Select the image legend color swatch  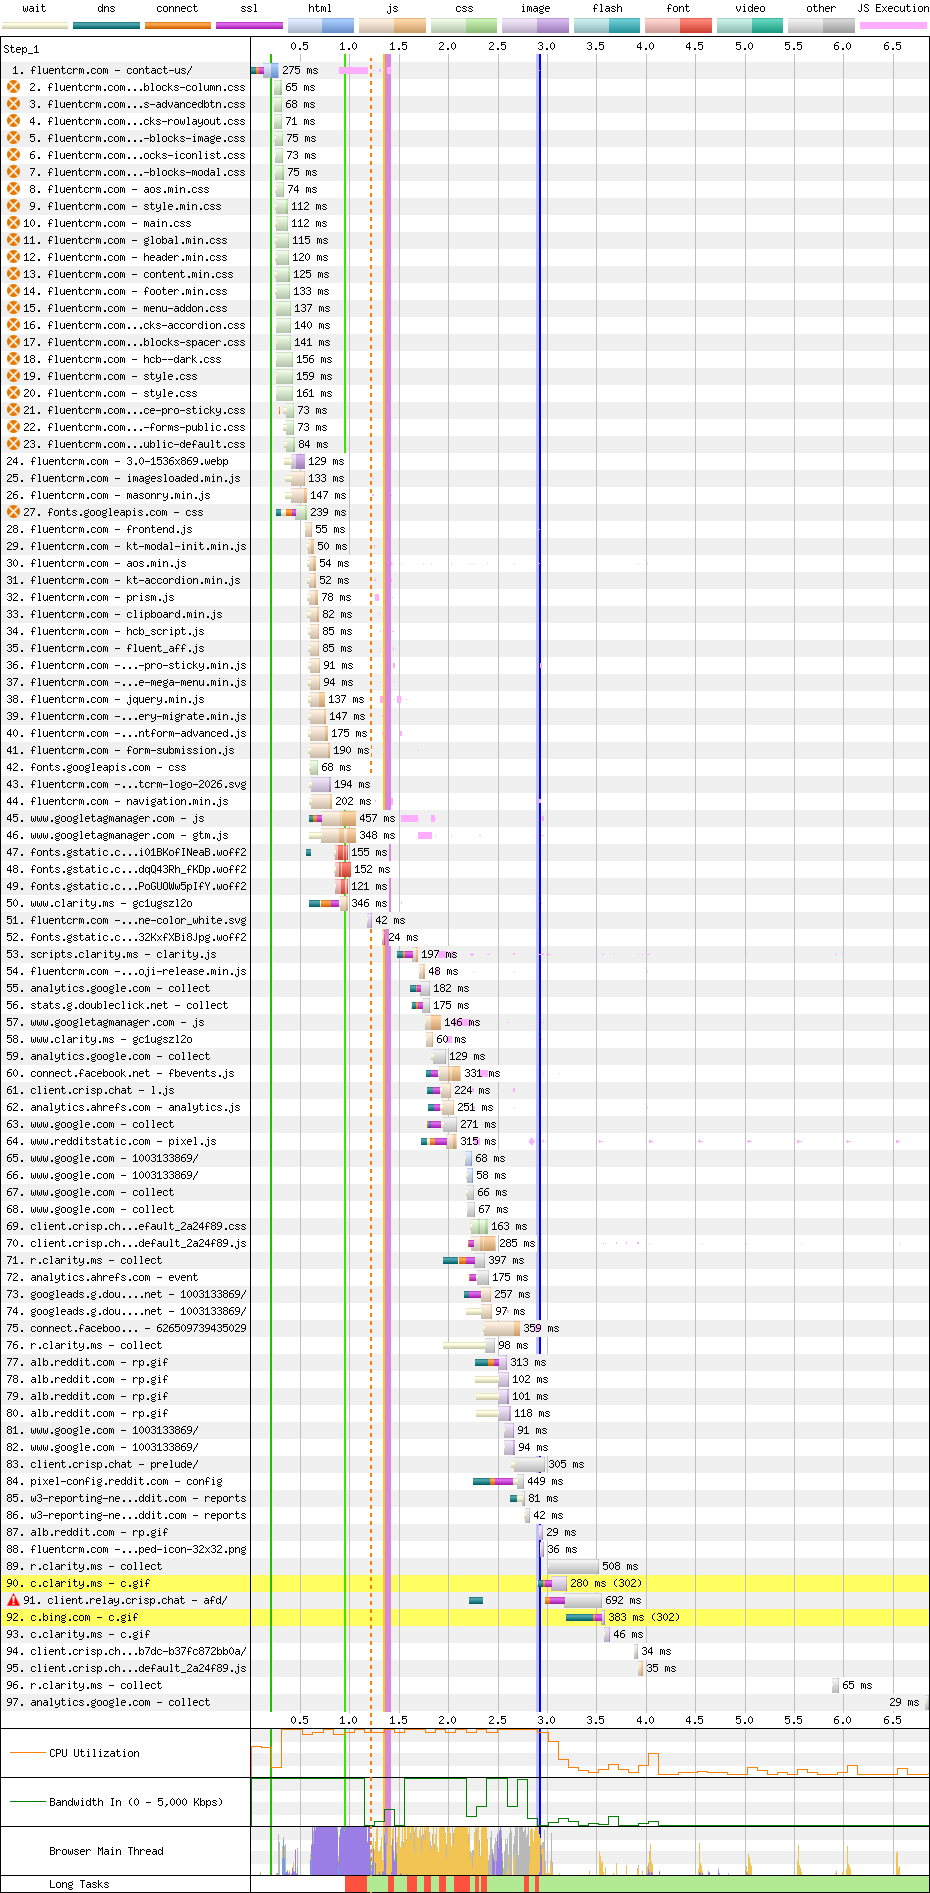(x=536, y=25)
